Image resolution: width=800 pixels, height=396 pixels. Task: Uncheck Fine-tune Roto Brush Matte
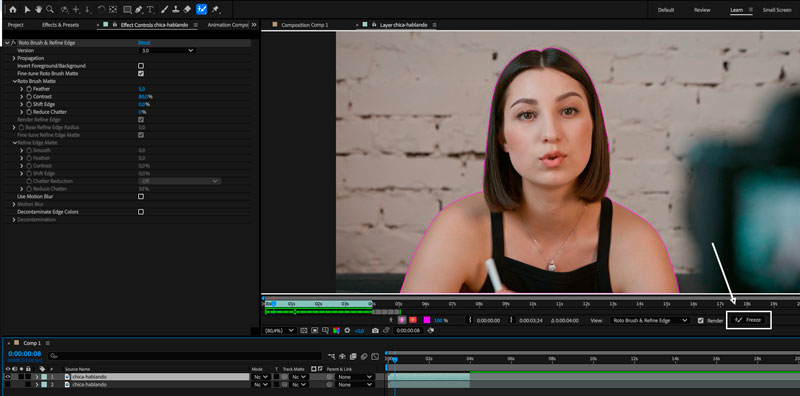[x=141, y=73]
